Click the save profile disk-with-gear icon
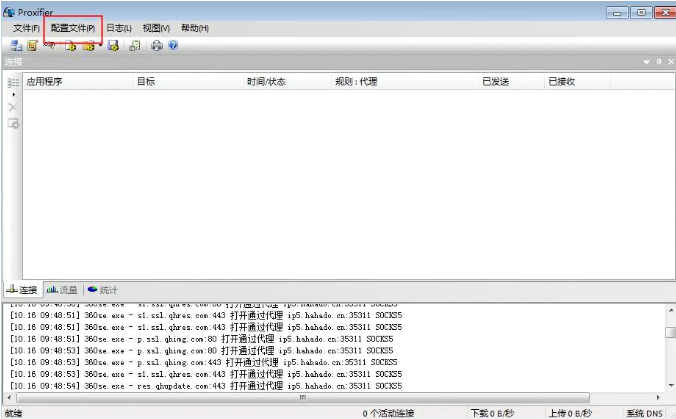676x419 pixels. click(x=113, y=45)
